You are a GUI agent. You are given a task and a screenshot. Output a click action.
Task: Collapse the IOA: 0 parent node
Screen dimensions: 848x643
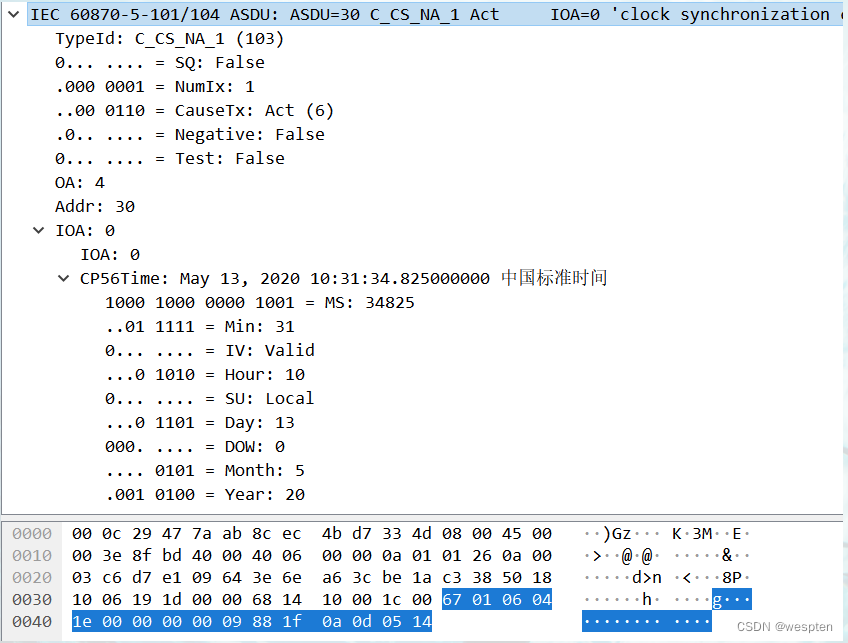click(38, 230)
